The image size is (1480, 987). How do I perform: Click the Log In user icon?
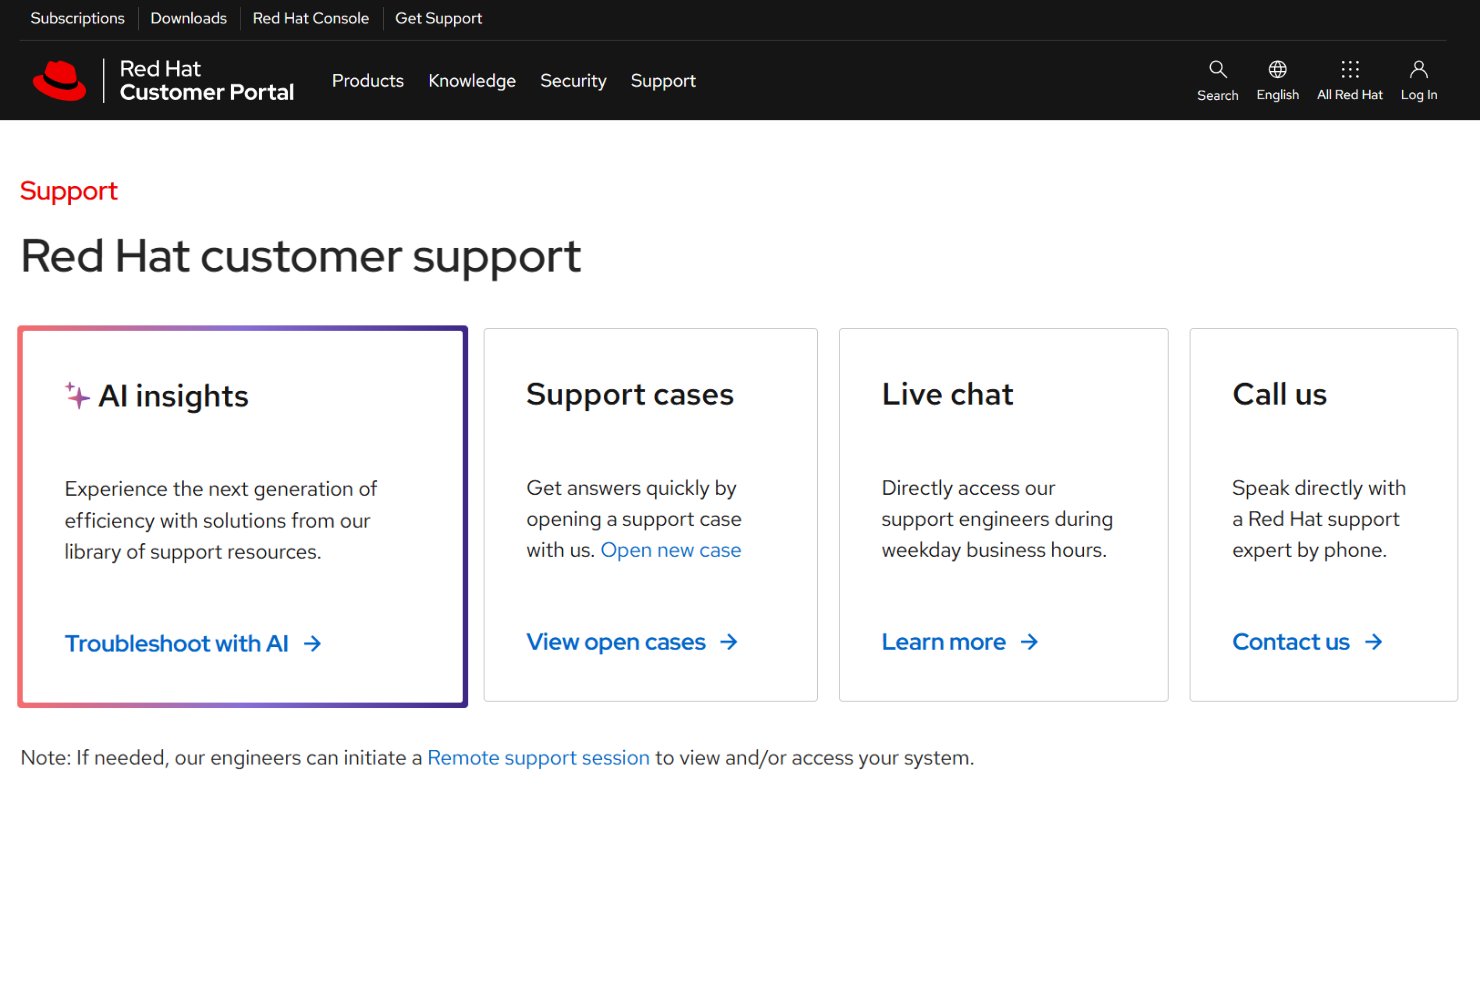point(1418,69)
